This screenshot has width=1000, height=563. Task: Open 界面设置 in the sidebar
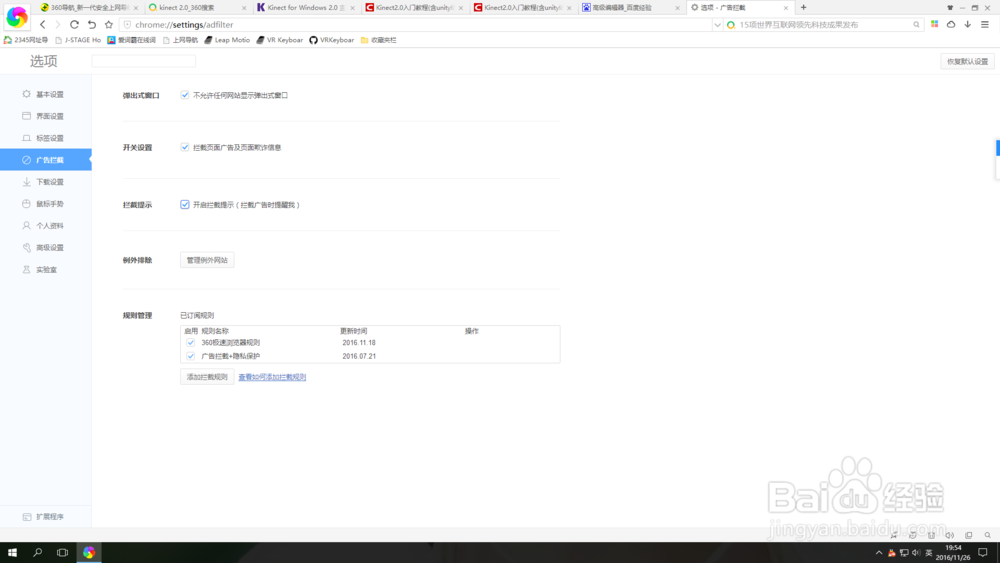(x=45, y=116)
